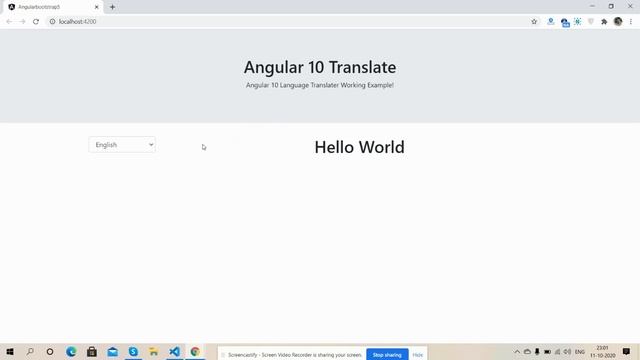
Task: Click the Angular 10 Translate title
Action: click(320, 67)
